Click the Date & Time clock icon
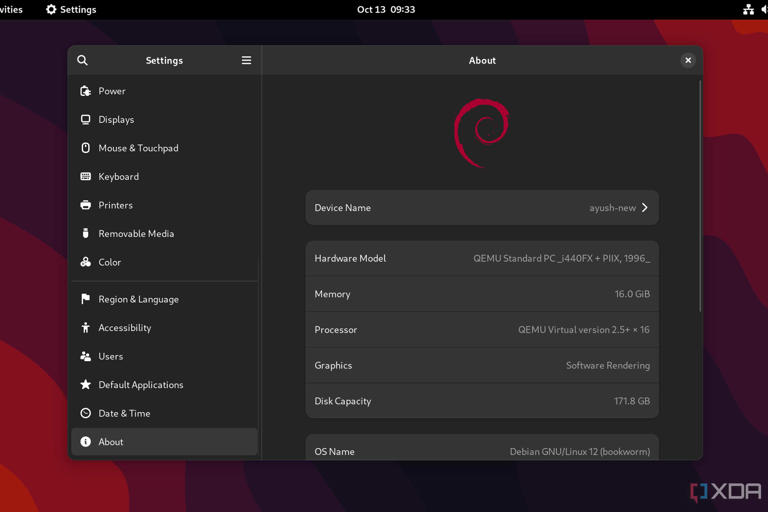Screen dimensions: 768x512 point(86,413)
